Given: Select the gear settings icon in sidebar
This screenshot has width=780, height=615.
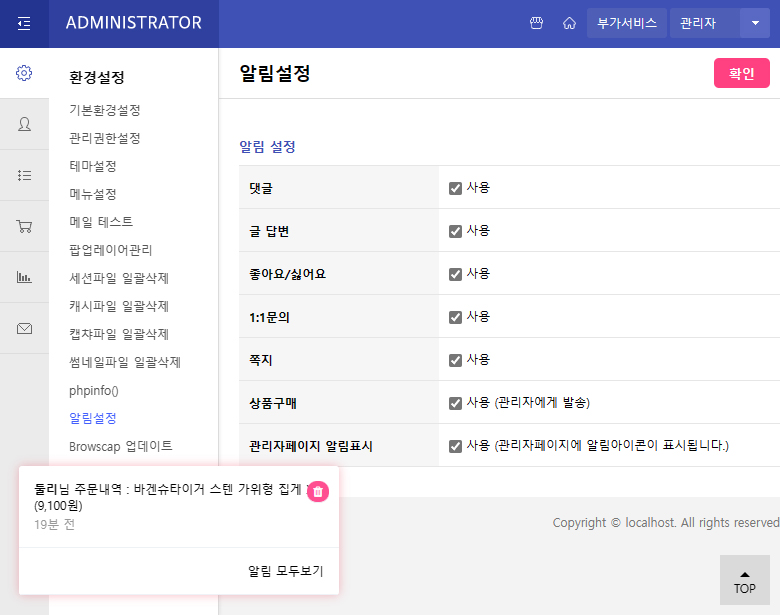Looking at the screenshot, I should click(x=24, y=73).
